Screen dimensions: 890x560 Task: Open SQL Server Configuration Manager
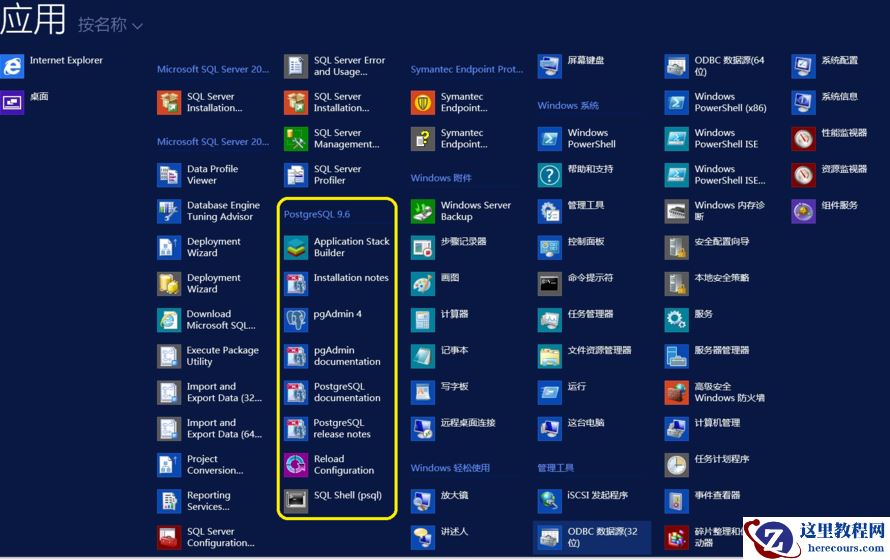pyautogui.click(x=206, y=538)
